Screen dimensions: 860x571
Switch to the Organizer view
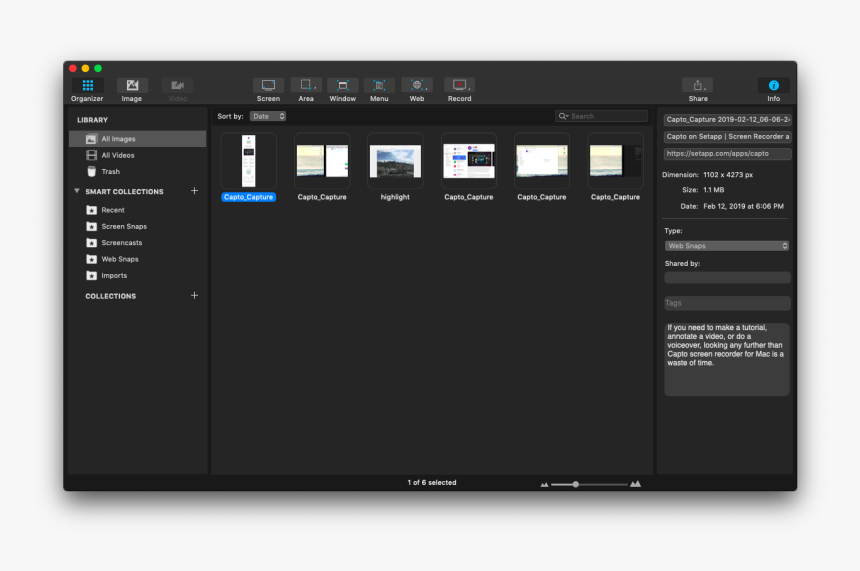(x=87, y=86)
